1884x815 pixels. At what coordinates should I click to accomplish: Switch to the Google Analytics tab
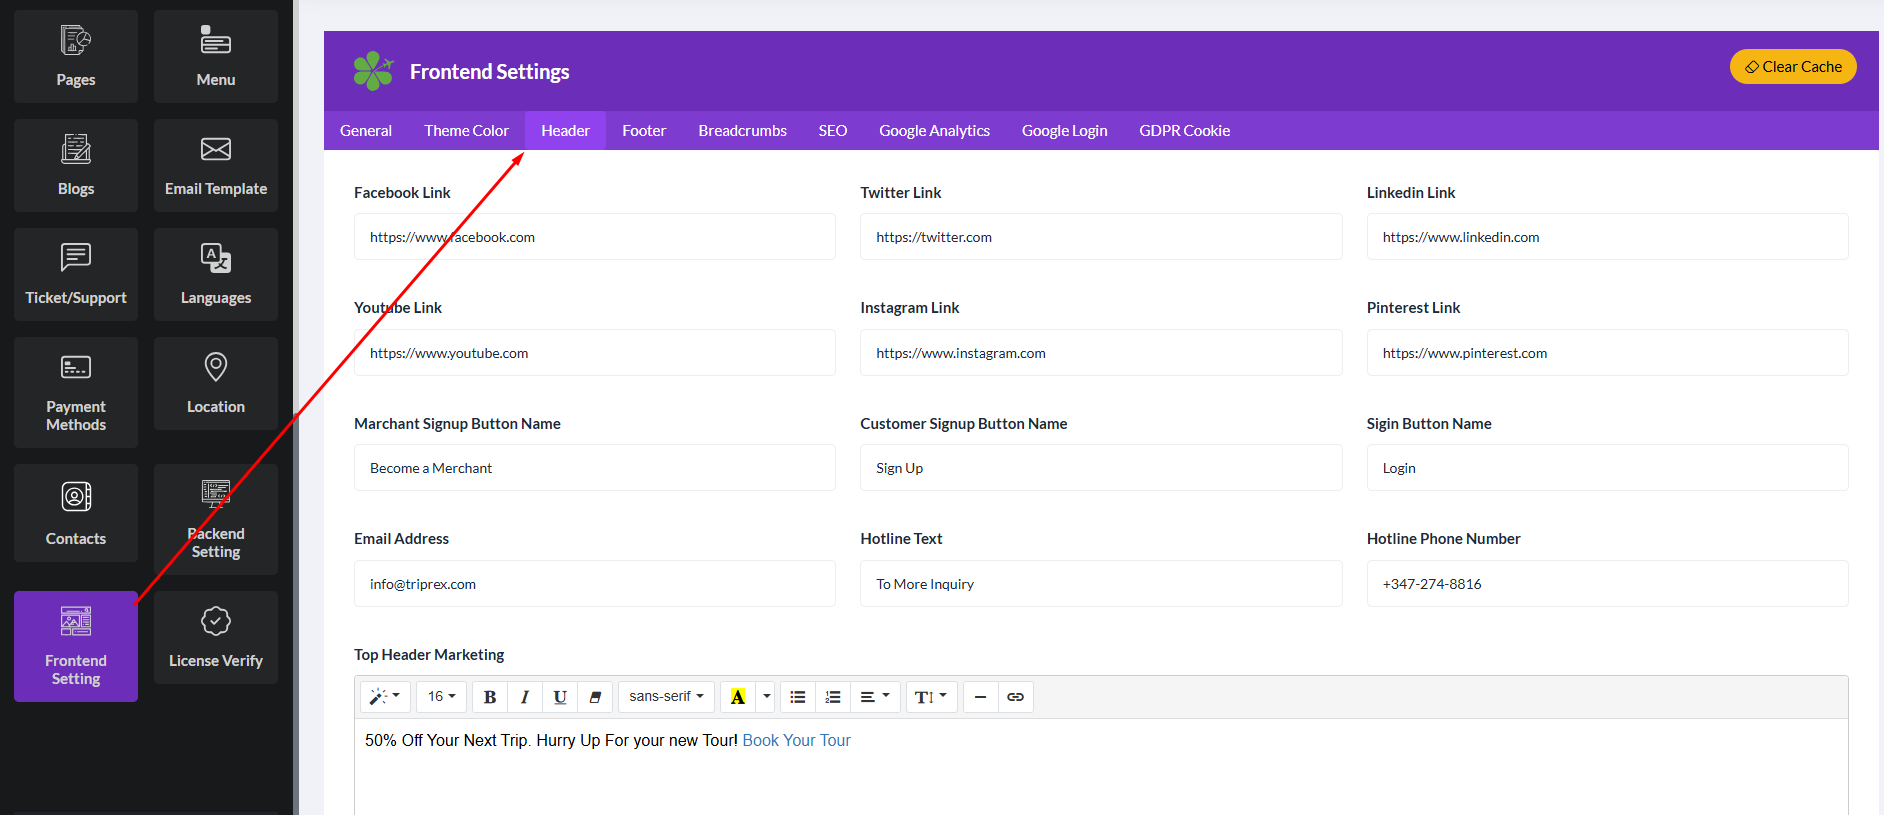934,131
